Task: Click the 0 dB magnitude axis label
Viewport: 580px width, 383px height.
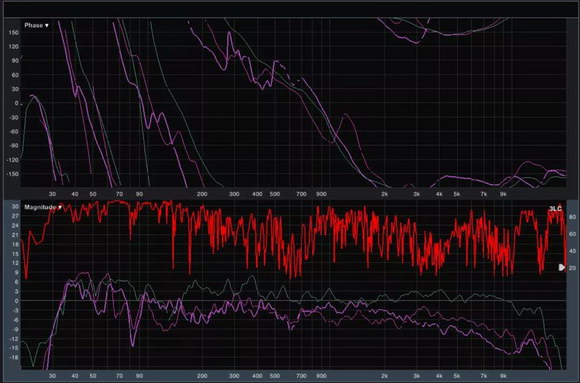Action: tap(16, 301)
